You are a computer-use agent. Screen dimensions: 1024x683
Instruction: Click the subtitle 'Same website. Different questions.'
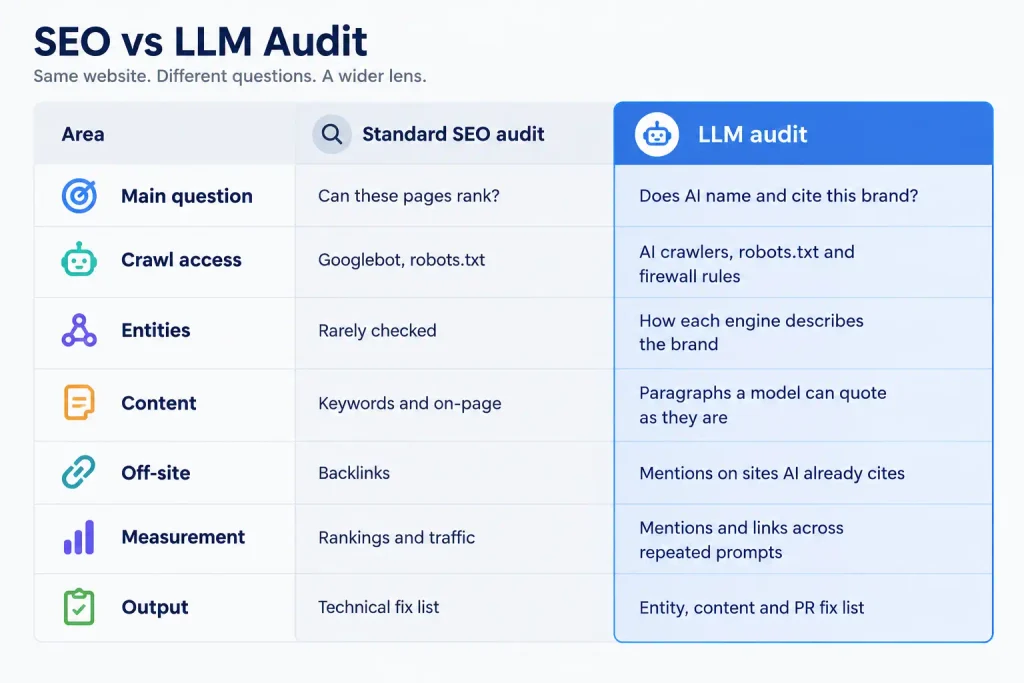174,76
